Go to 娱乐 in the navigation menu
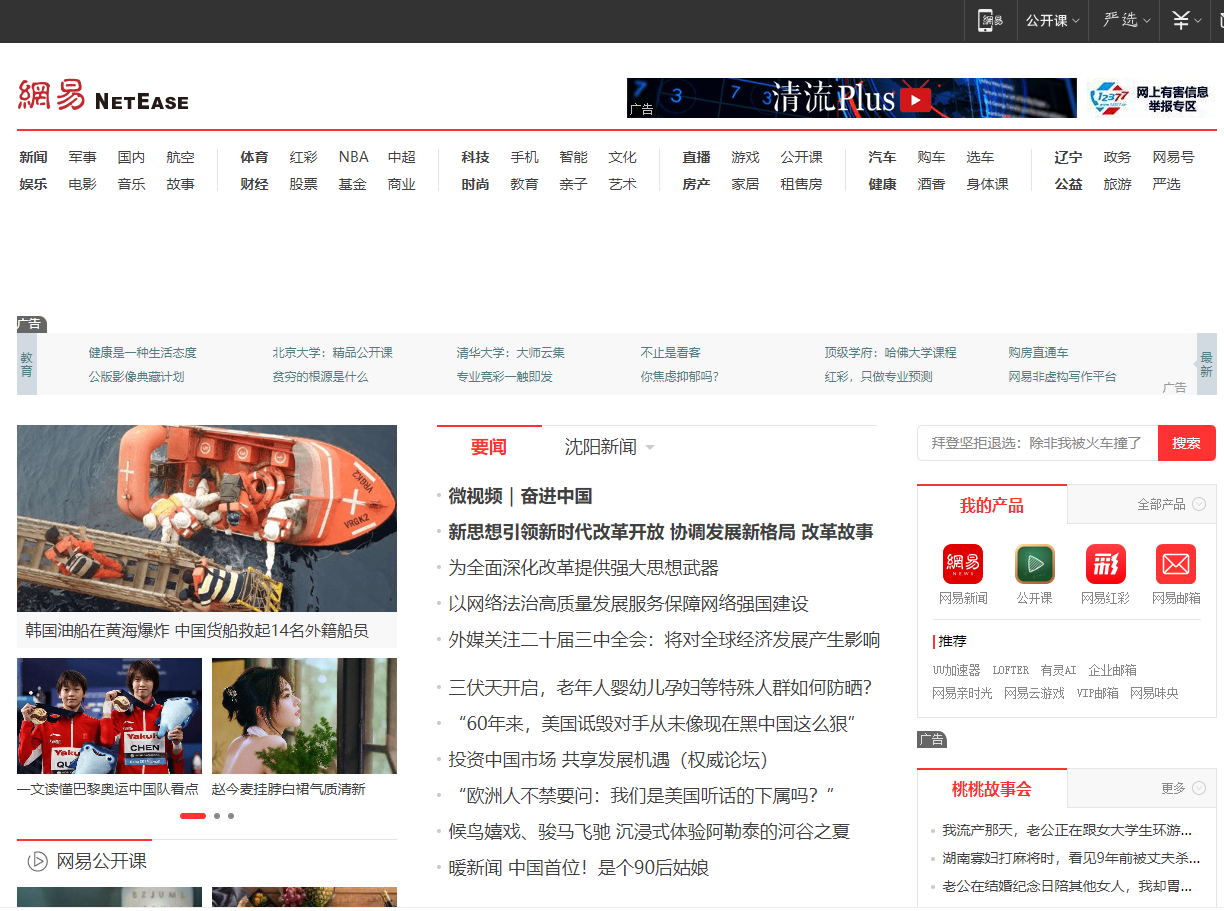1224x911 pixels. pos(33,184)
